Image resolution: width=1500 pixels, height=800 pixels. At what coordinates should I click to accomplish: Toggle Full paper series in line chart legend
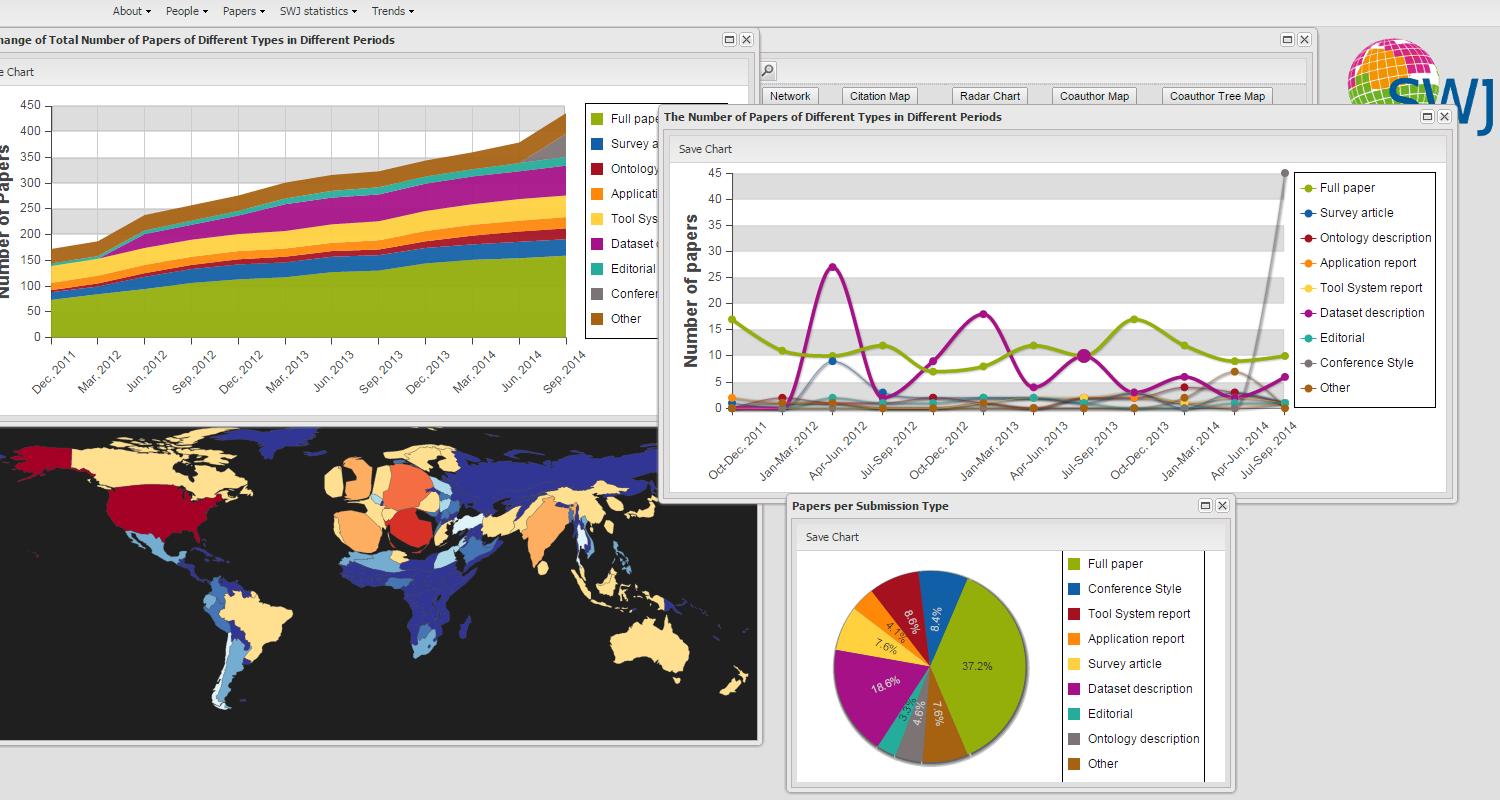coord(1346,188)
